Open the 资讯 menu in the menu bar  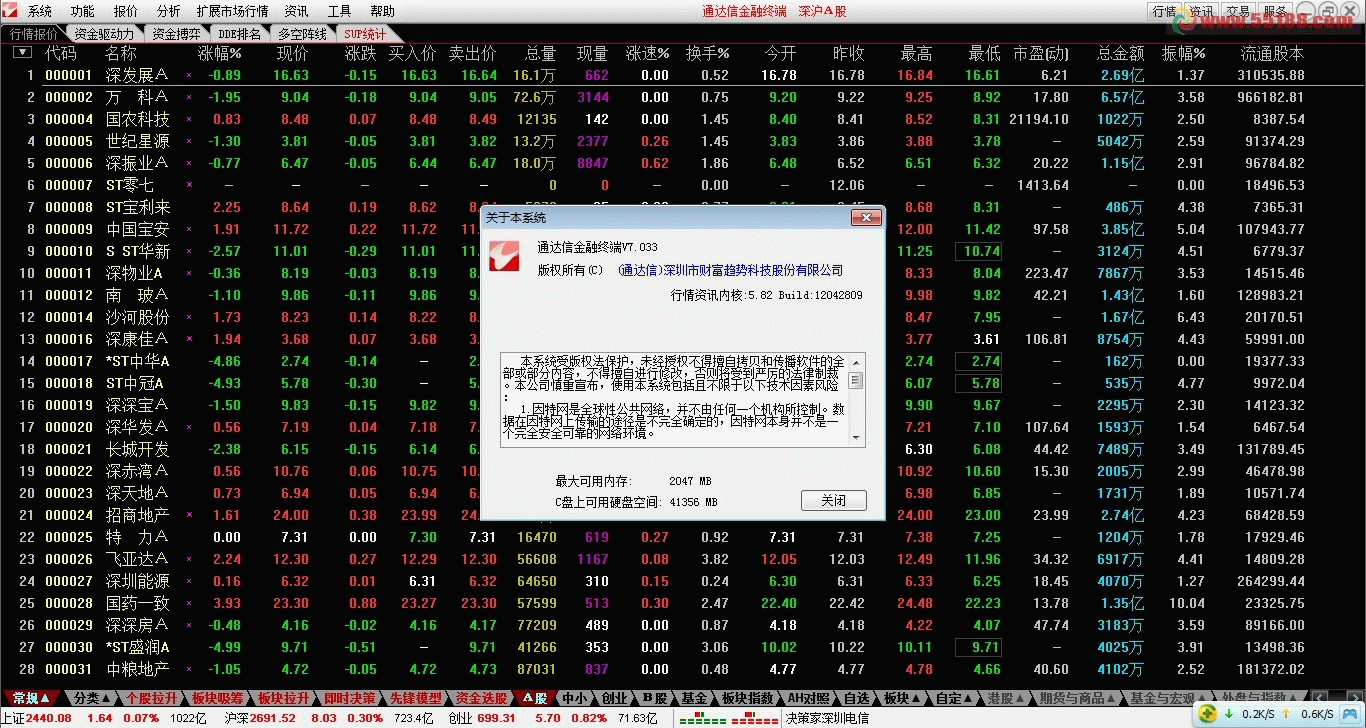click(296, 11)
